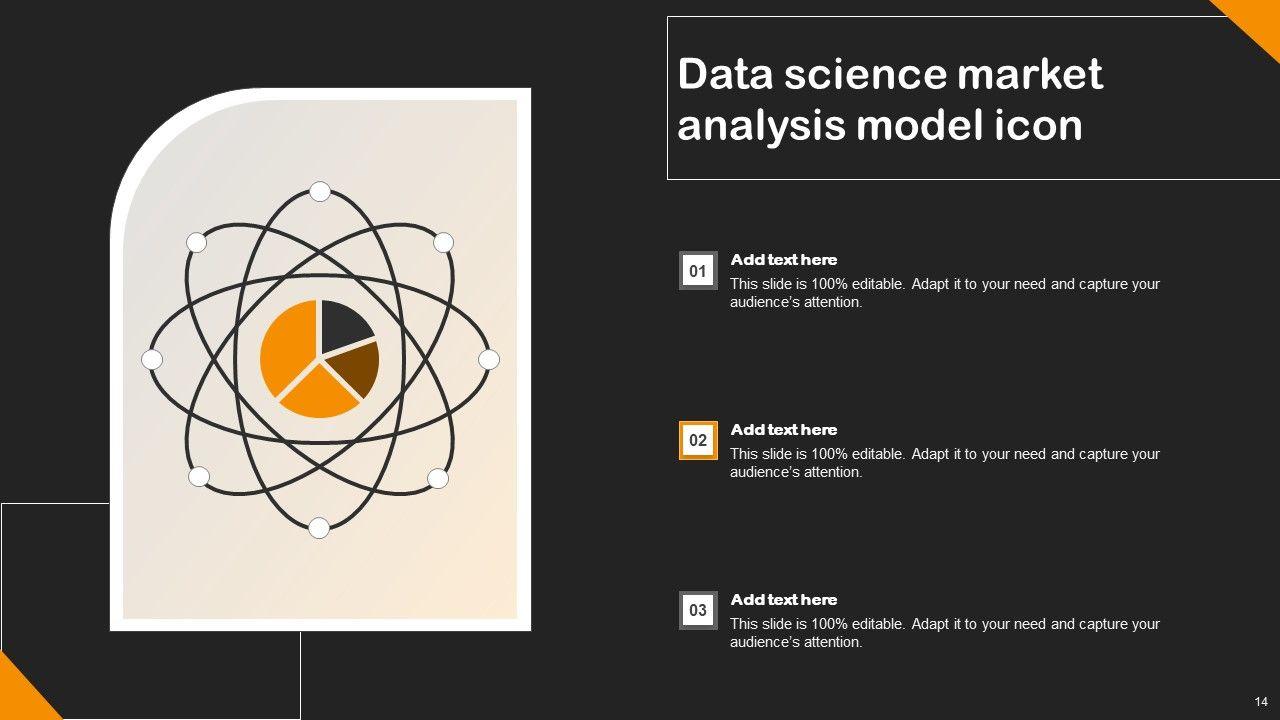Screen dimensions: 1280x720
Task: Click the first 'Add text here' heading
Action: click(x=784, y=260)
